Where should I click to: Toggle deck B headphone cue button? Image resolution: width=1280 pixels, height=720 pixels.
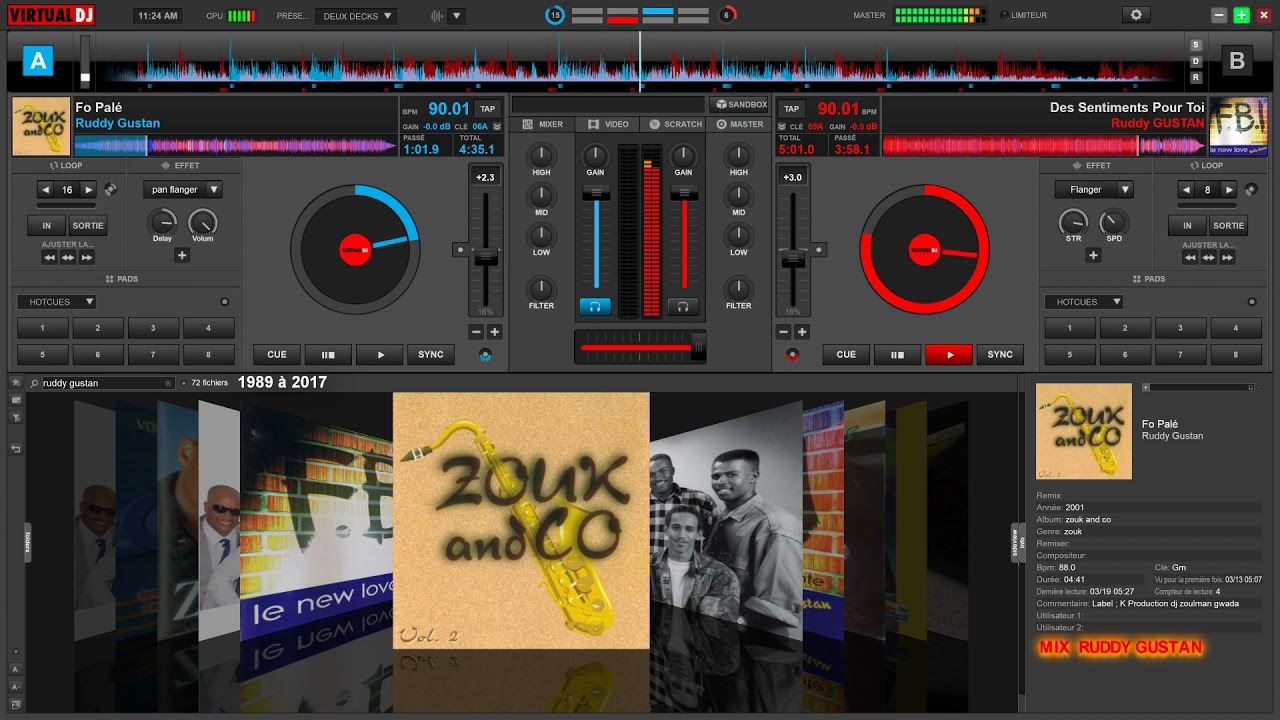(683, 307)
